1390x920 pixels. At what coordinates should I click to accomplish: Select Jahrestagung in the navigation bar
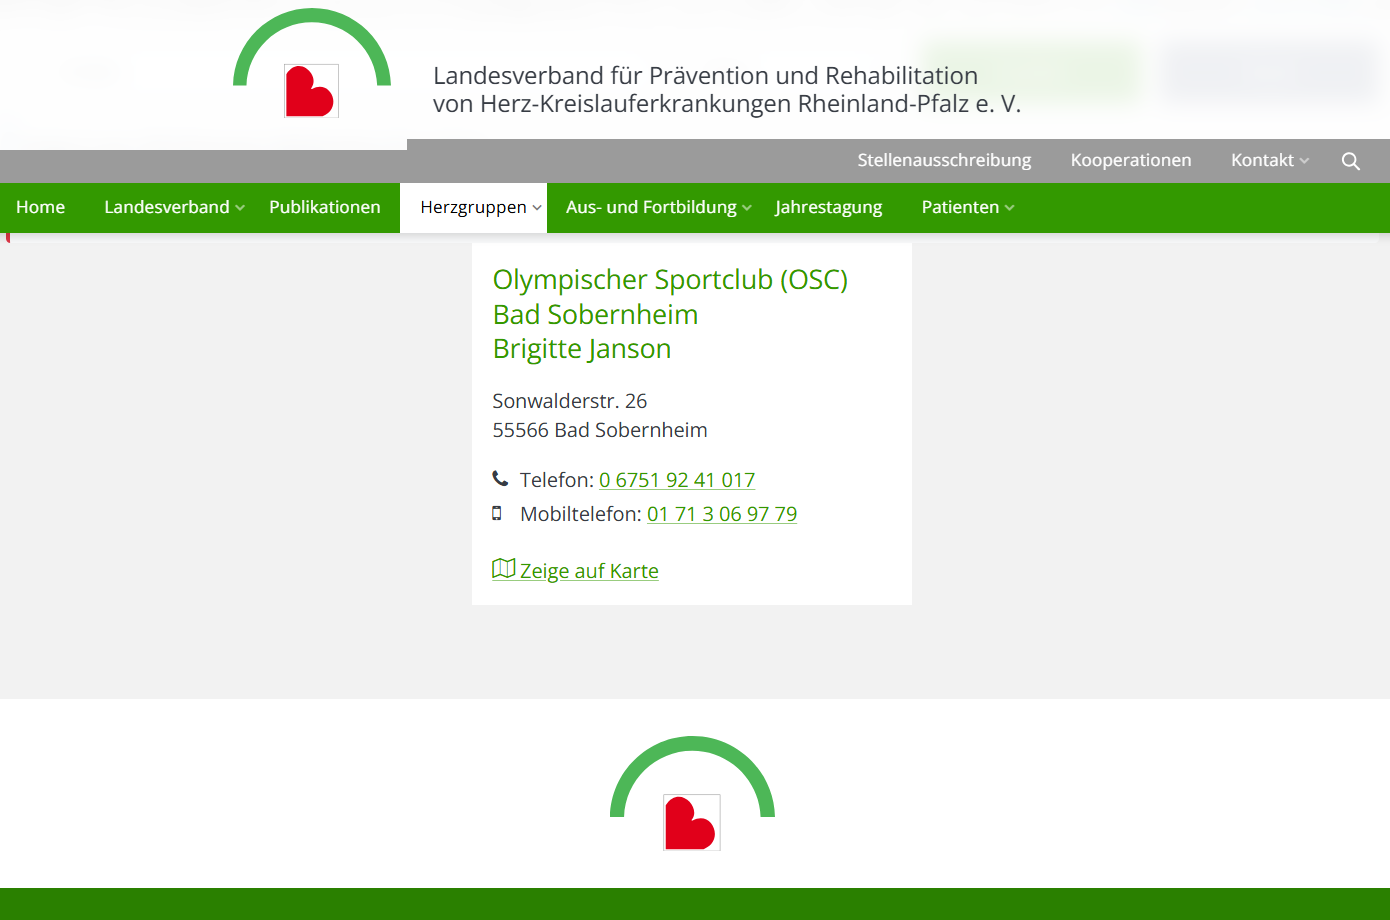click(x=828, y=207)
